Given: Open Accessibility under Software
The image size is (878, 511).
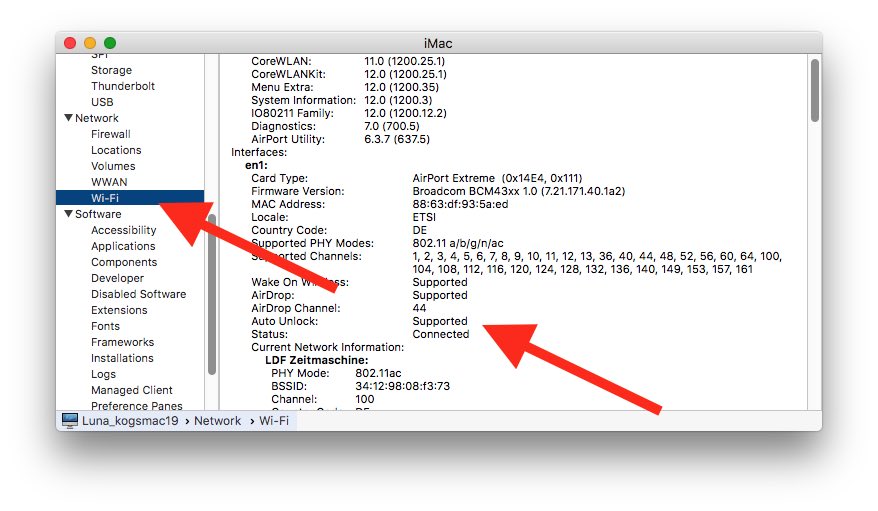Looking at the screenshot, I should (124, 230).
